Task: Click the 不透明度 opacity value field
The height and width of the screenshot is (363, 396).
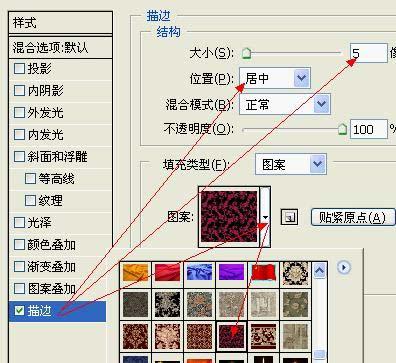Action: click(369, 129)
